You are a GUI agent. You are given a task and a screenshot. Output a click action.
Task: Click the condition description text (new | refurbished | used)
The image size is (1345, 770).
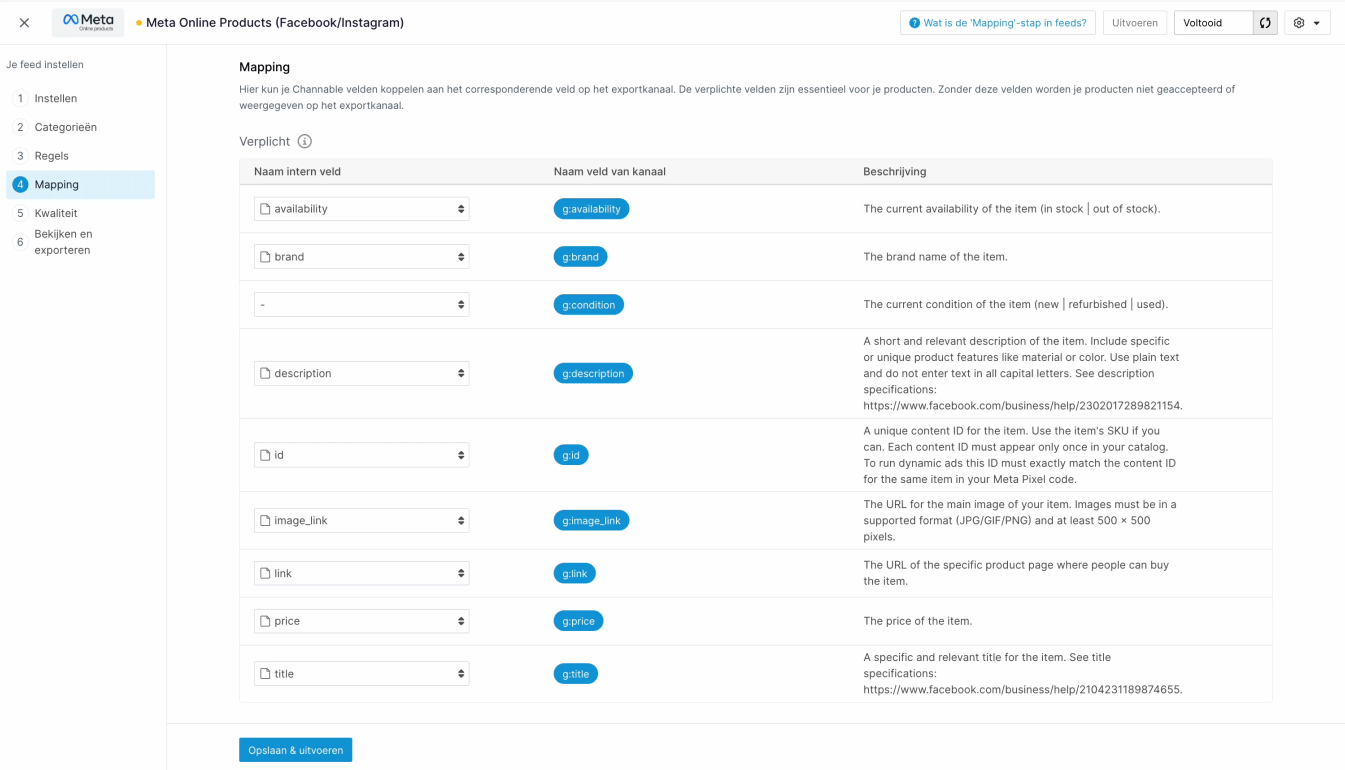1015,305
